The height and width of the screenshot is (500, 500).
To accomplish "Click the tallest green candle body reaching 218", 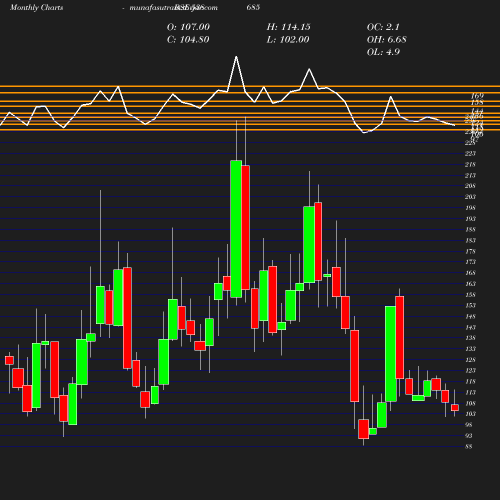I will [x=236, y=229].
